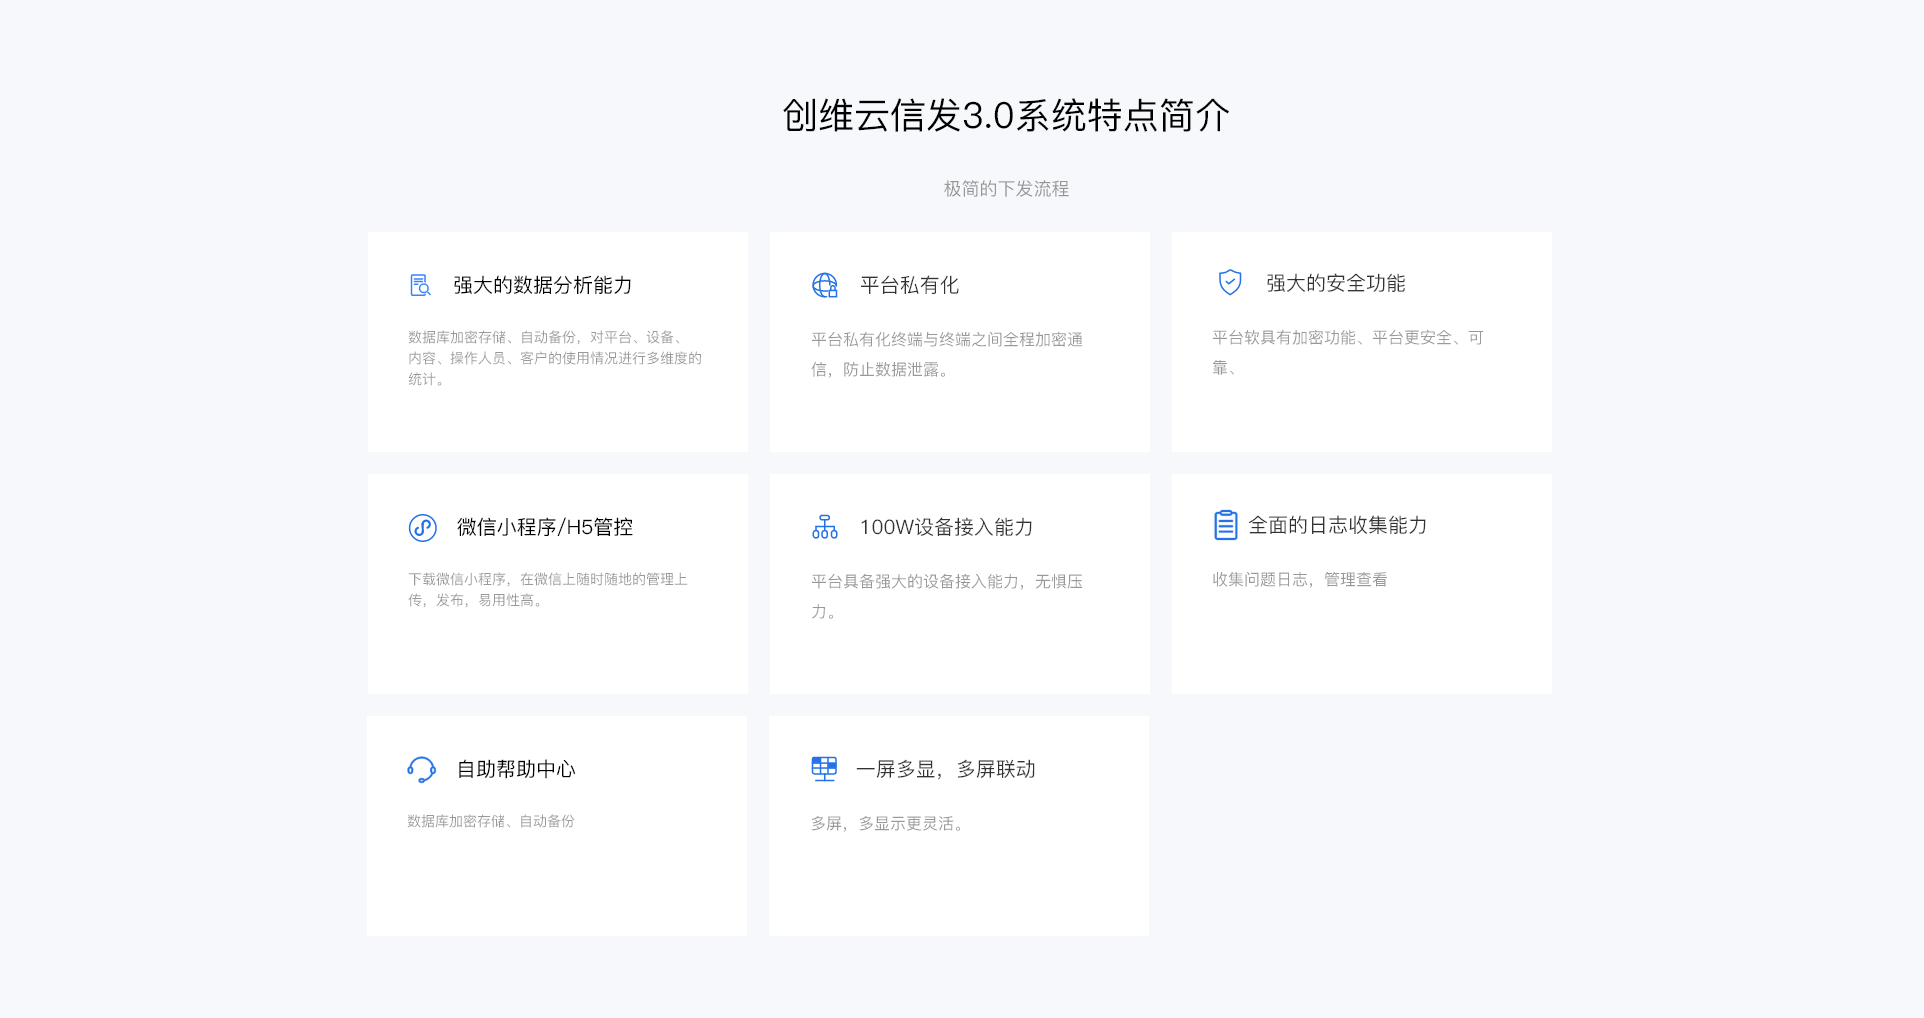1924x1018 pixels.
Task: Click the headset icon for 自助帮助中心
Action: click(x=421, y=769)
